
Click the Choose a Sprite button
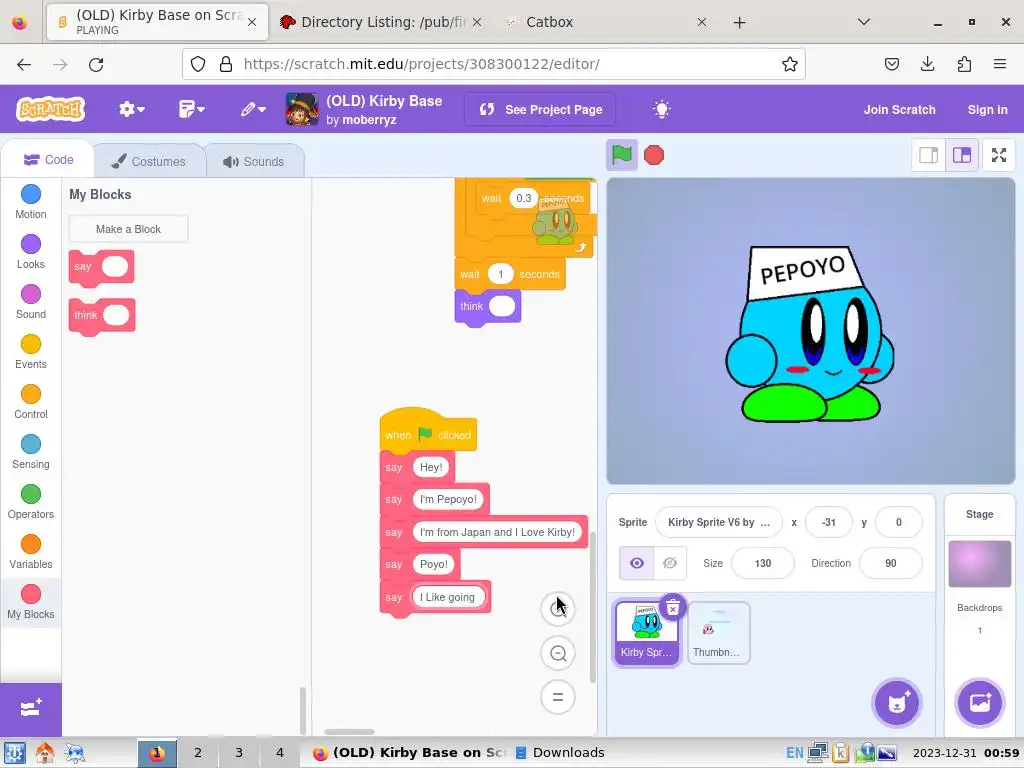[x=897, y=703]
